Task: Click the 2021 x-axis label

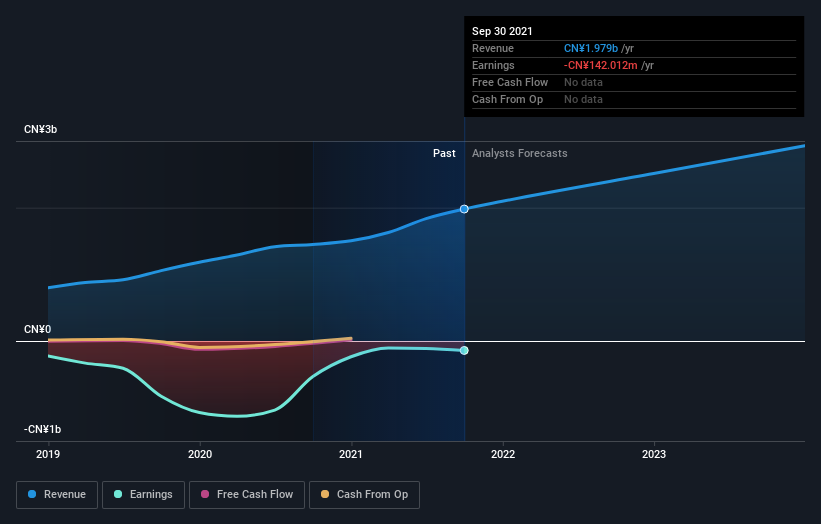Action: (351, 454)
